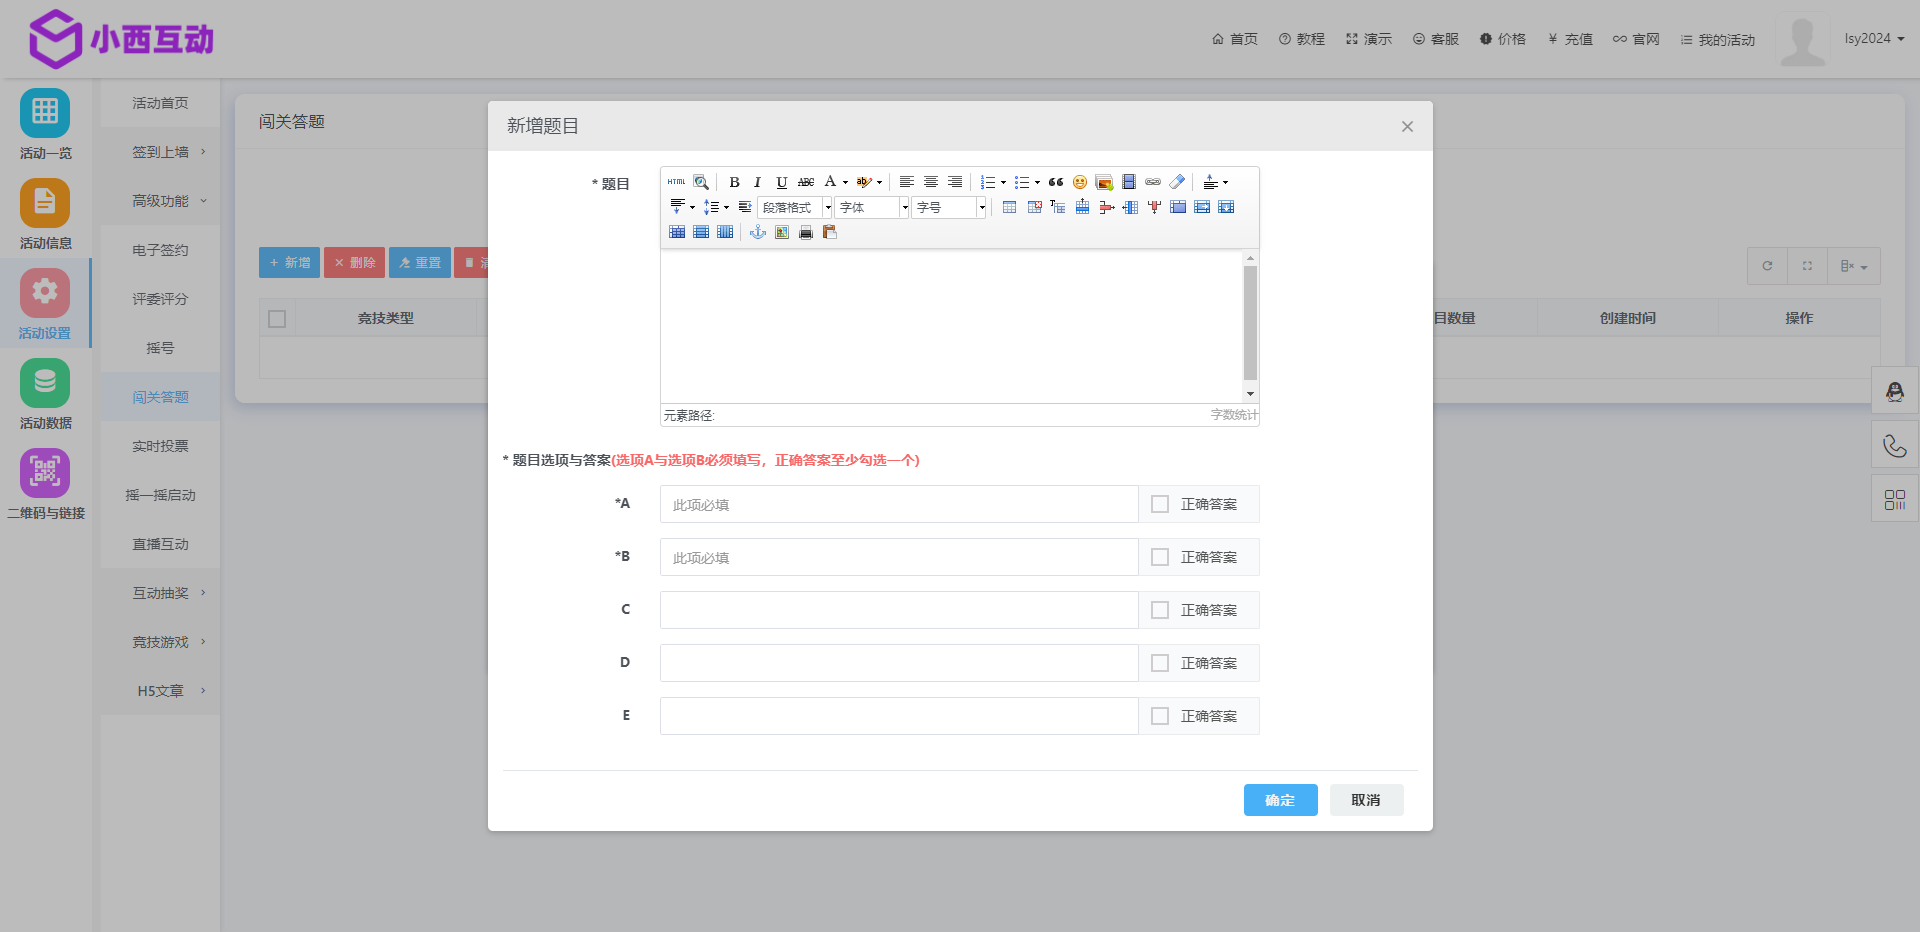Click the 确定 confirm button

click(1280, 800)
